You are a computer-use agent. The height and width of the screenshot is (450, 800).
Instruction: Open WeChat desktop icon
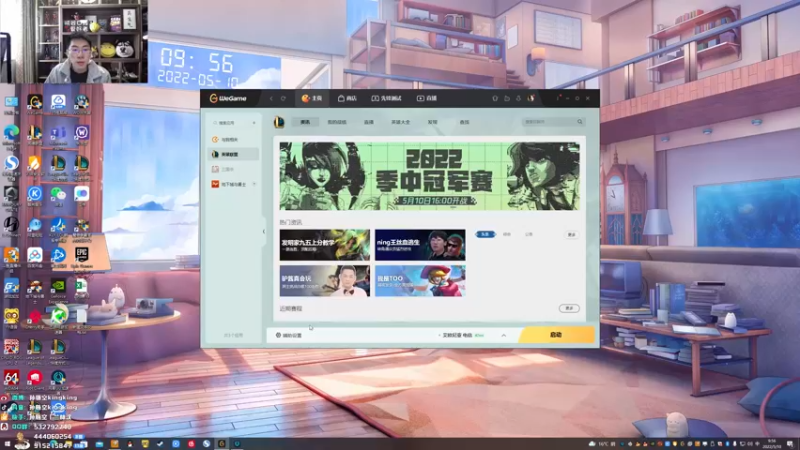click(58, 196)
